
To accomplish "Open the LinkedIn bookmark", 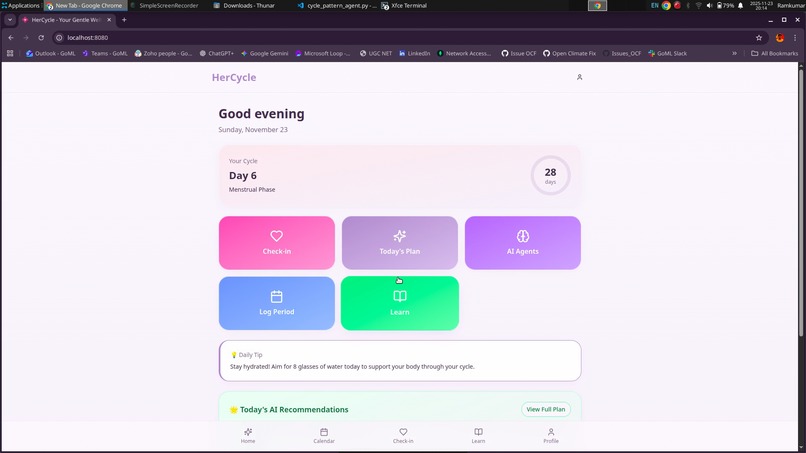I will click(x=415, y=53).
